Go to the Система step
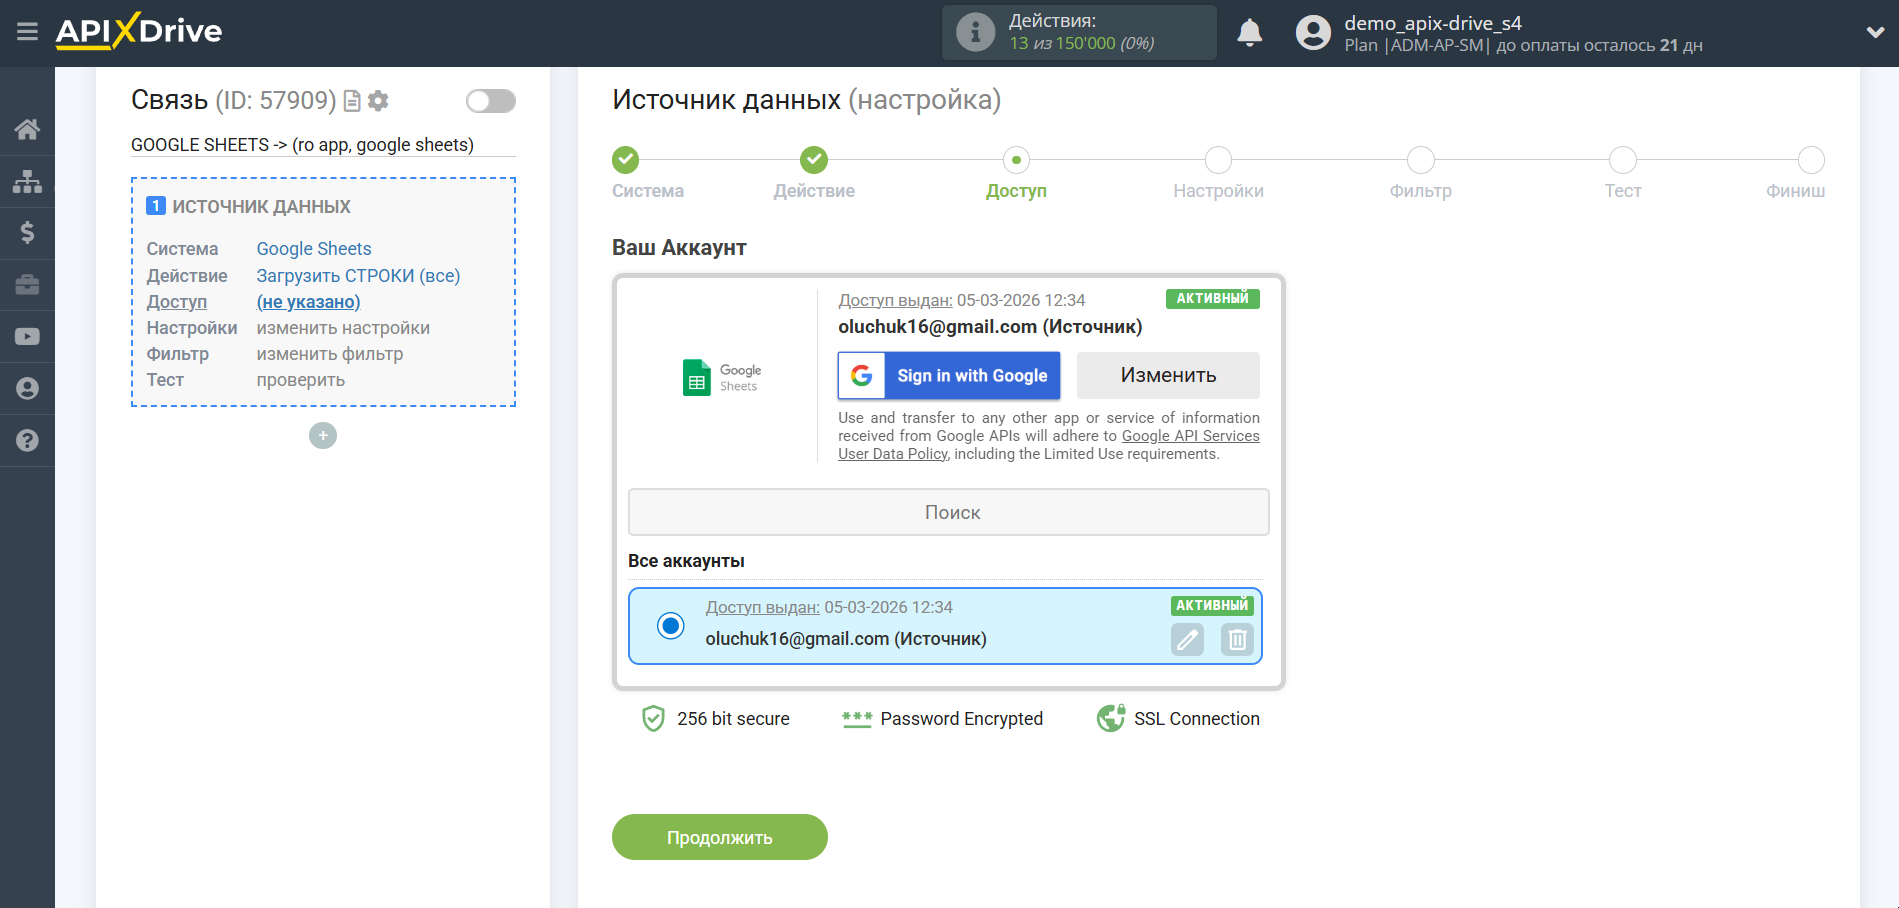This screenshot has height=908, width=1899. click(x=626, y=160)
